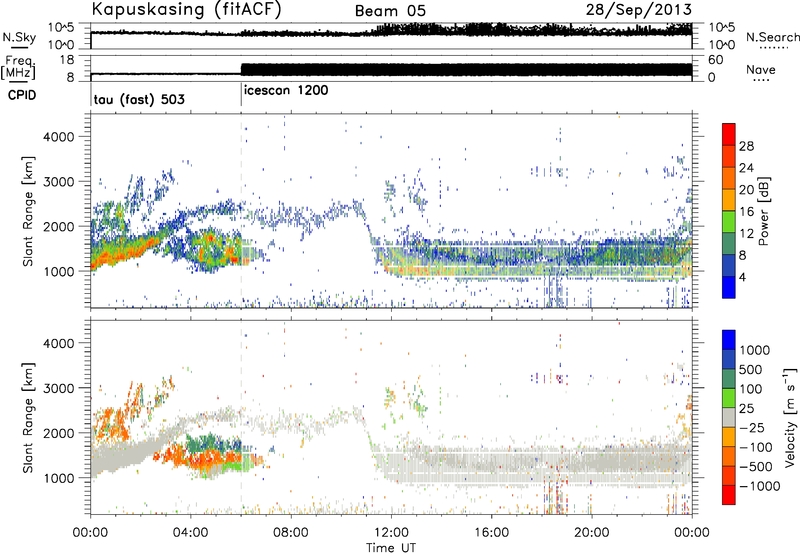Viewport: 800px width, 554px height.
Task: Click the Nave legend label
Action: (761, 69)
